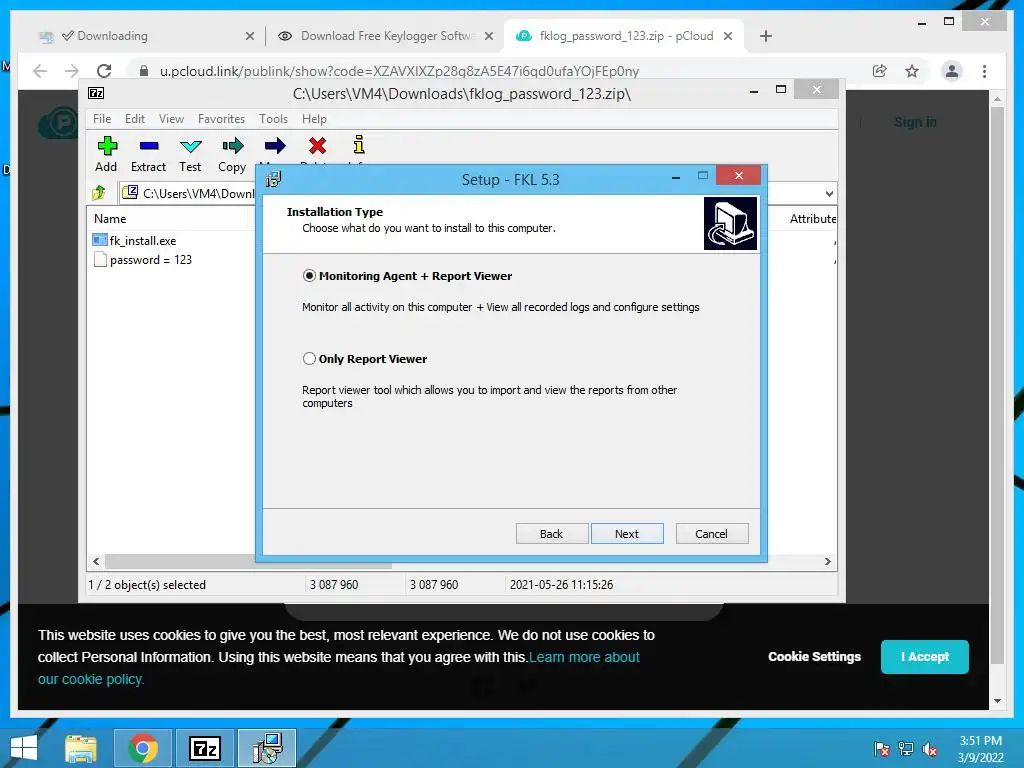Open the File menu in 7-Zip
1024x768 pixels.
[x=102, y=119]
